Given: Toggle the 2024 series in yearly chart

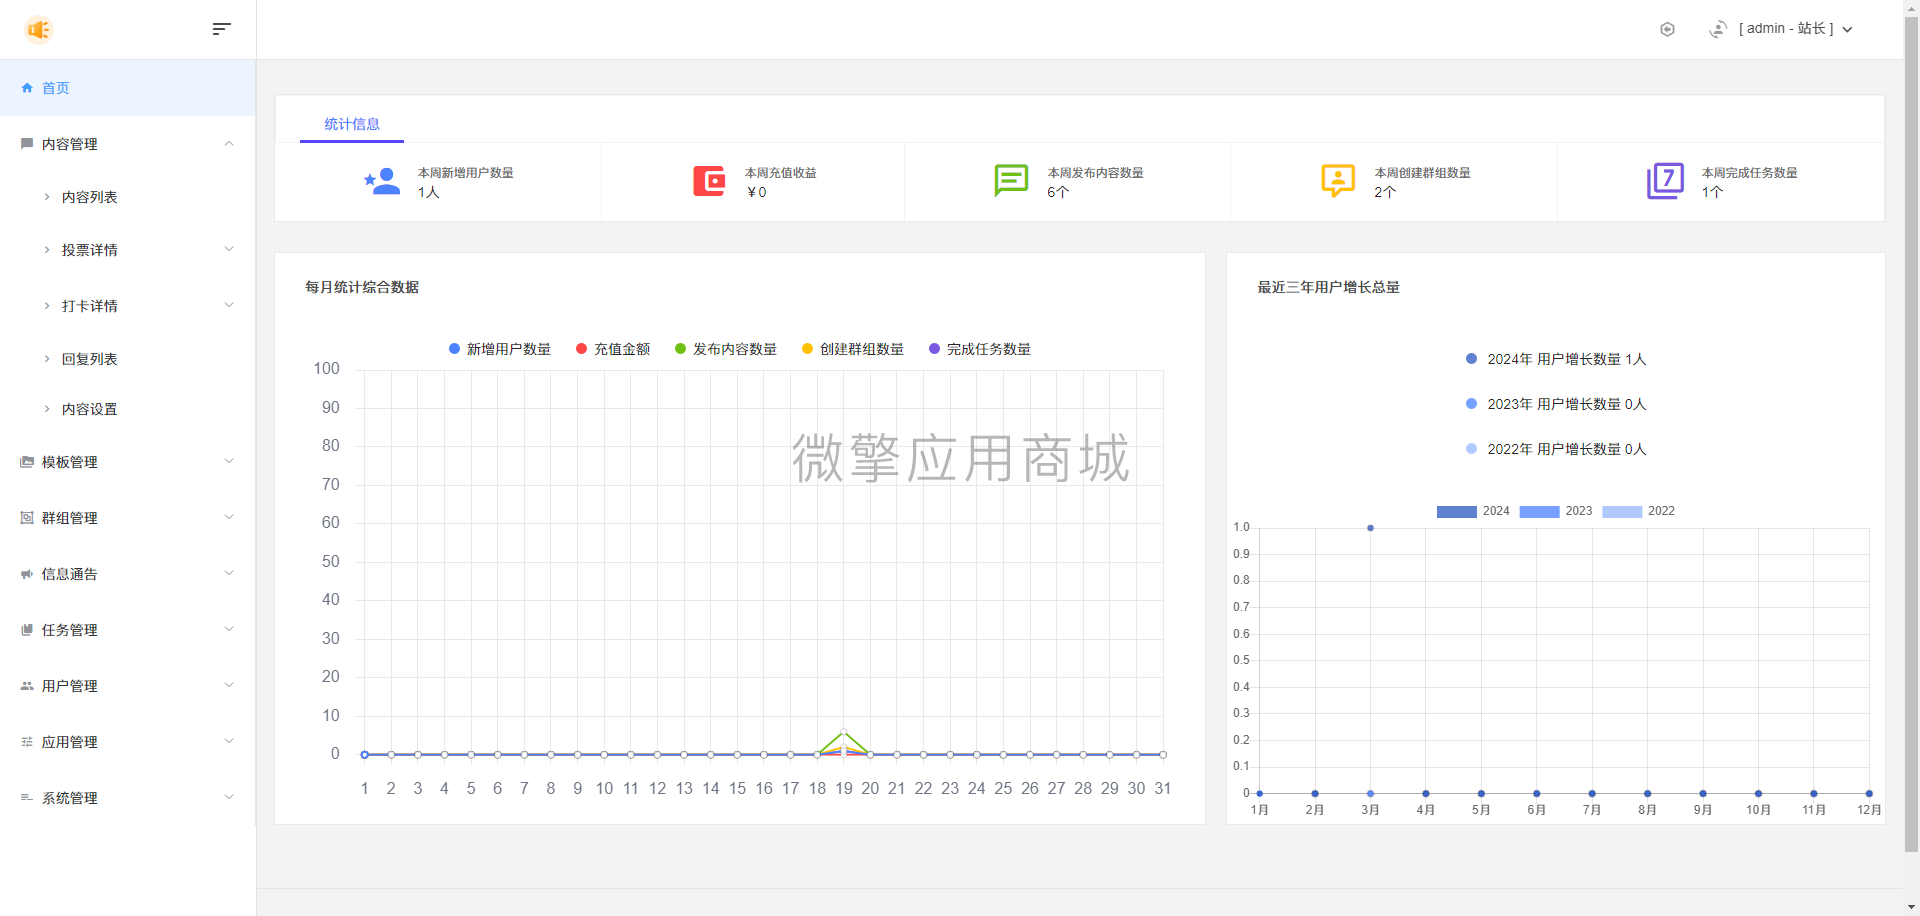Looking at the screenshot, I should point(1473,511).
